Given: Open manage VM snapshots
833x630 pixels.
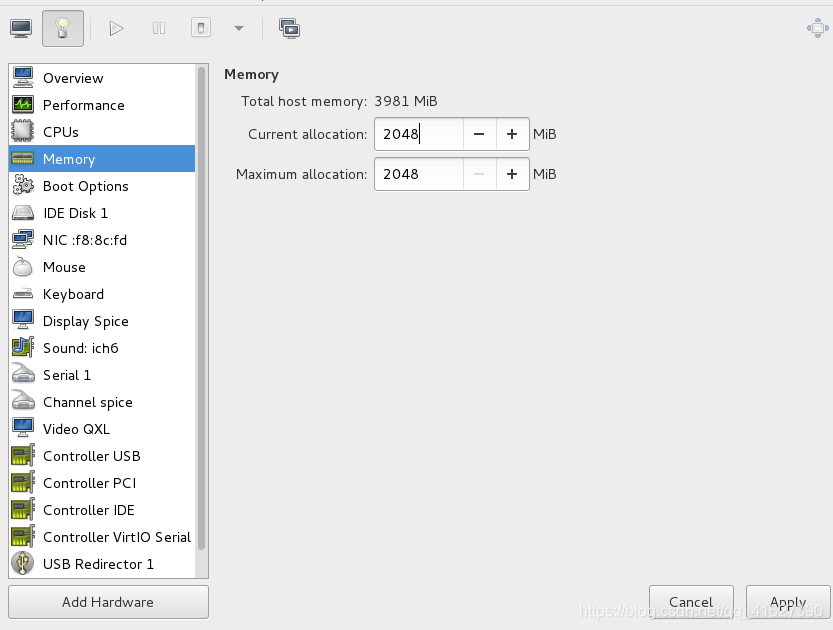Looking at the screenshot, I should [x=290, y=28].
